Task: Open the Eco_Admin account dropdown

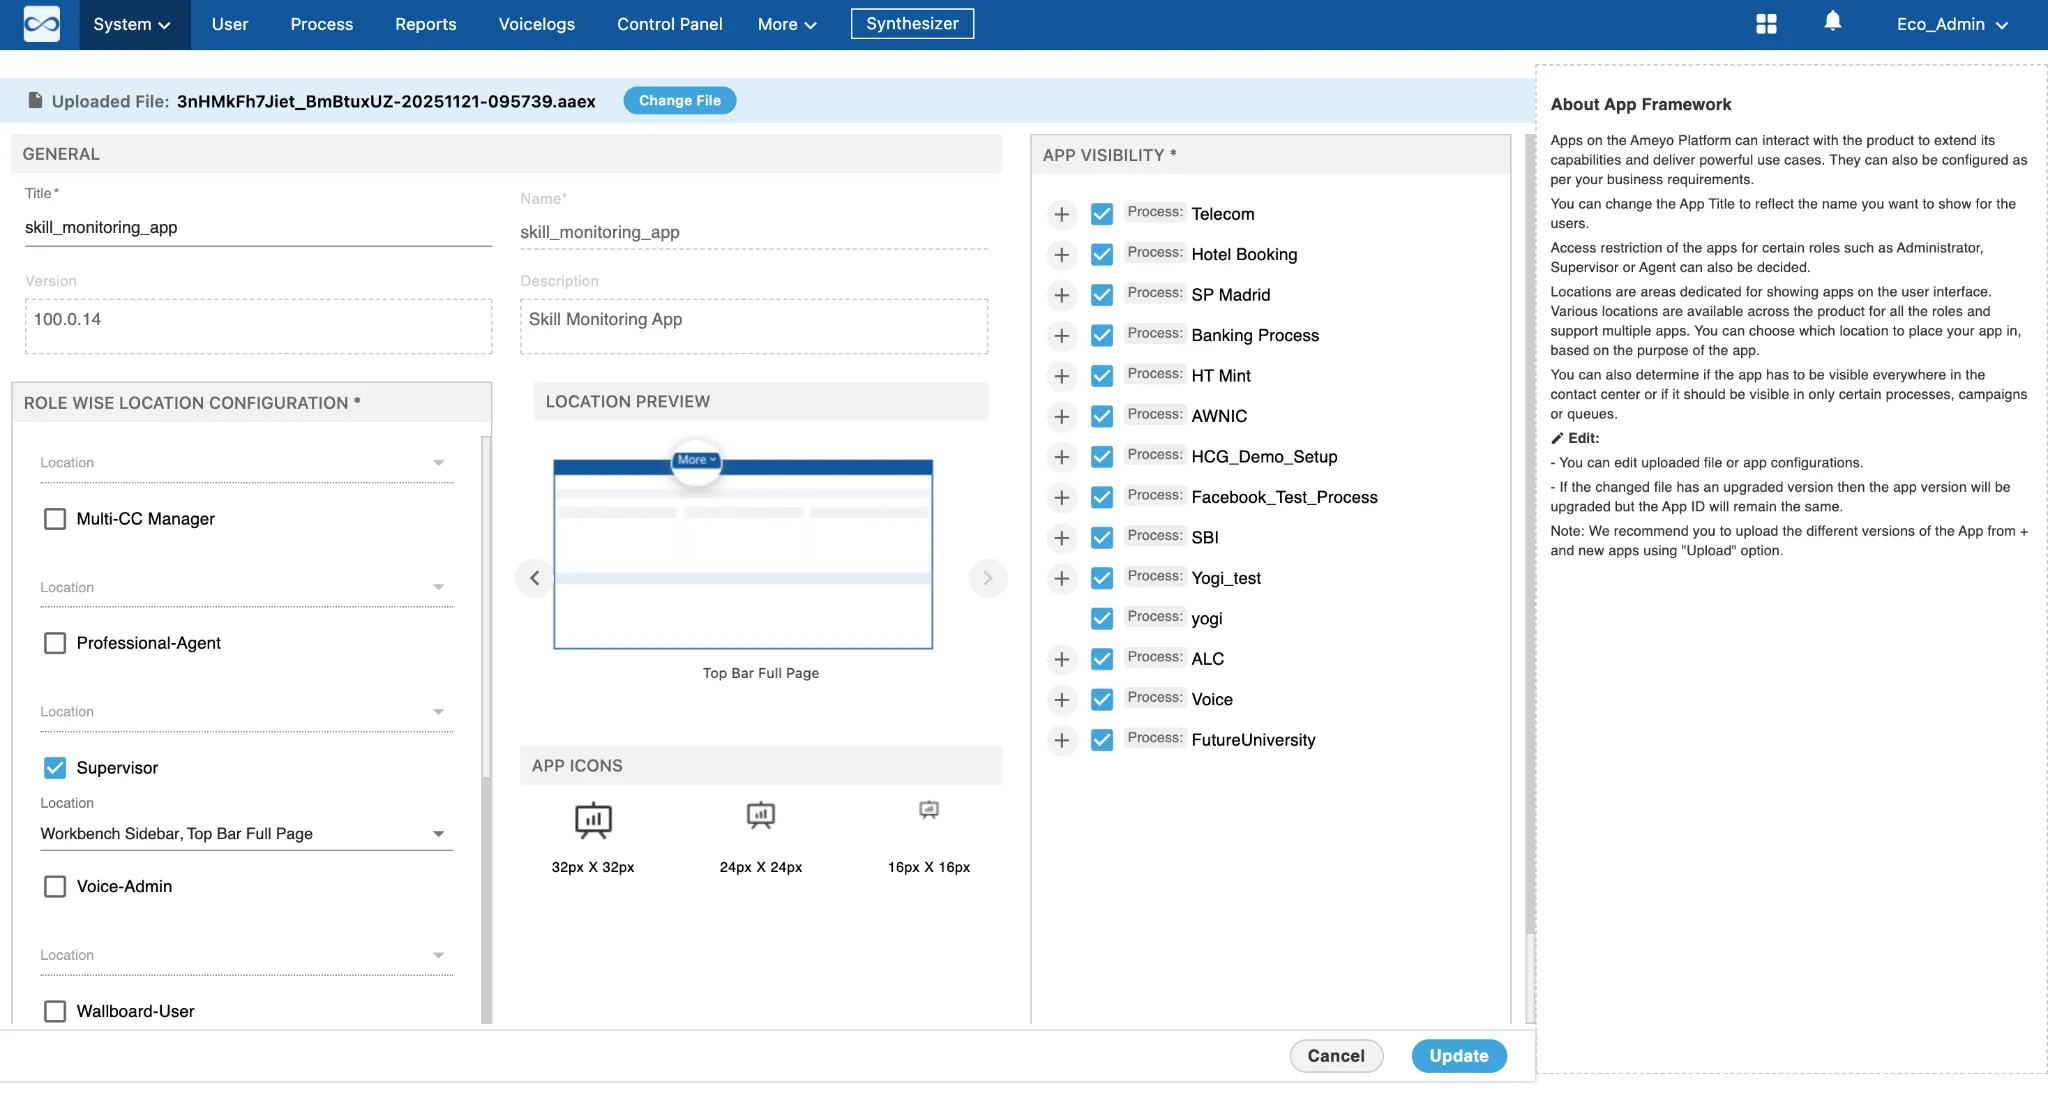Action: pyautogui.click(x=1952, y=24)
